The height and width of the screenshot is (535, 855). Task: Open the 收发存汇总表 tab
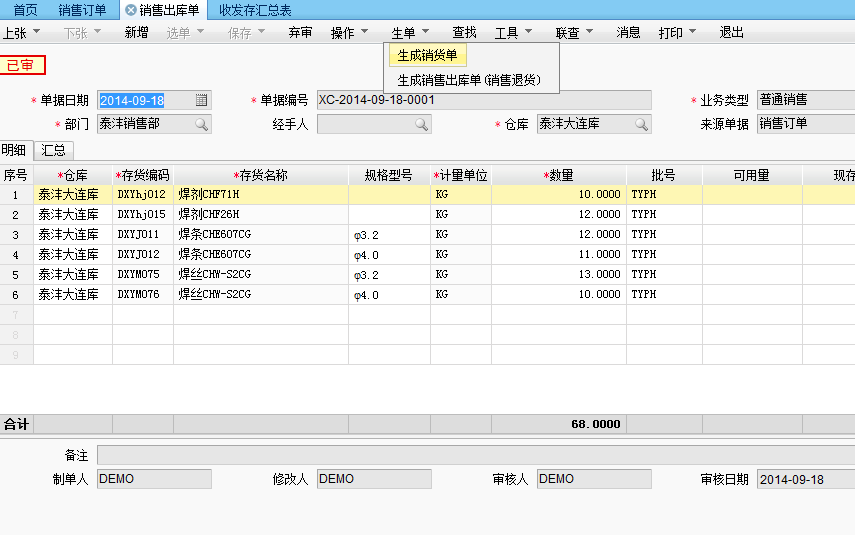[x=255, y=9]
